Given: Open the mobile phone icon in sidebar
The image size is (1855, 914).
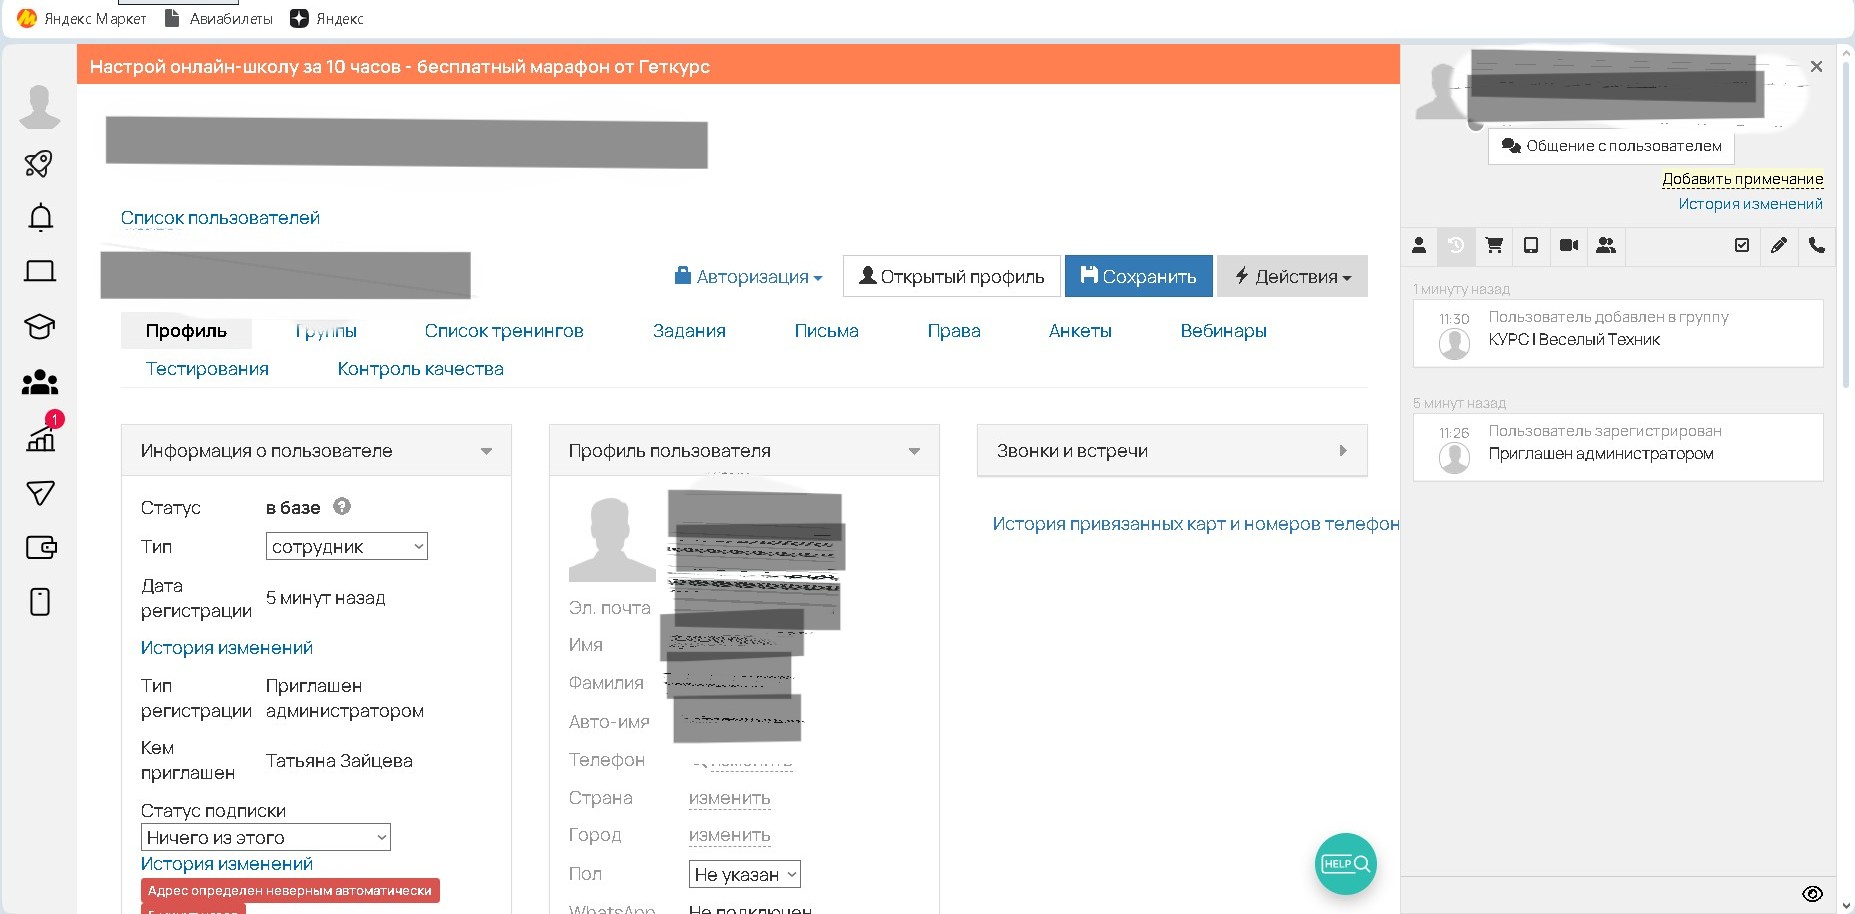Looking at the screenshot, I should click(x=40, y=602).
